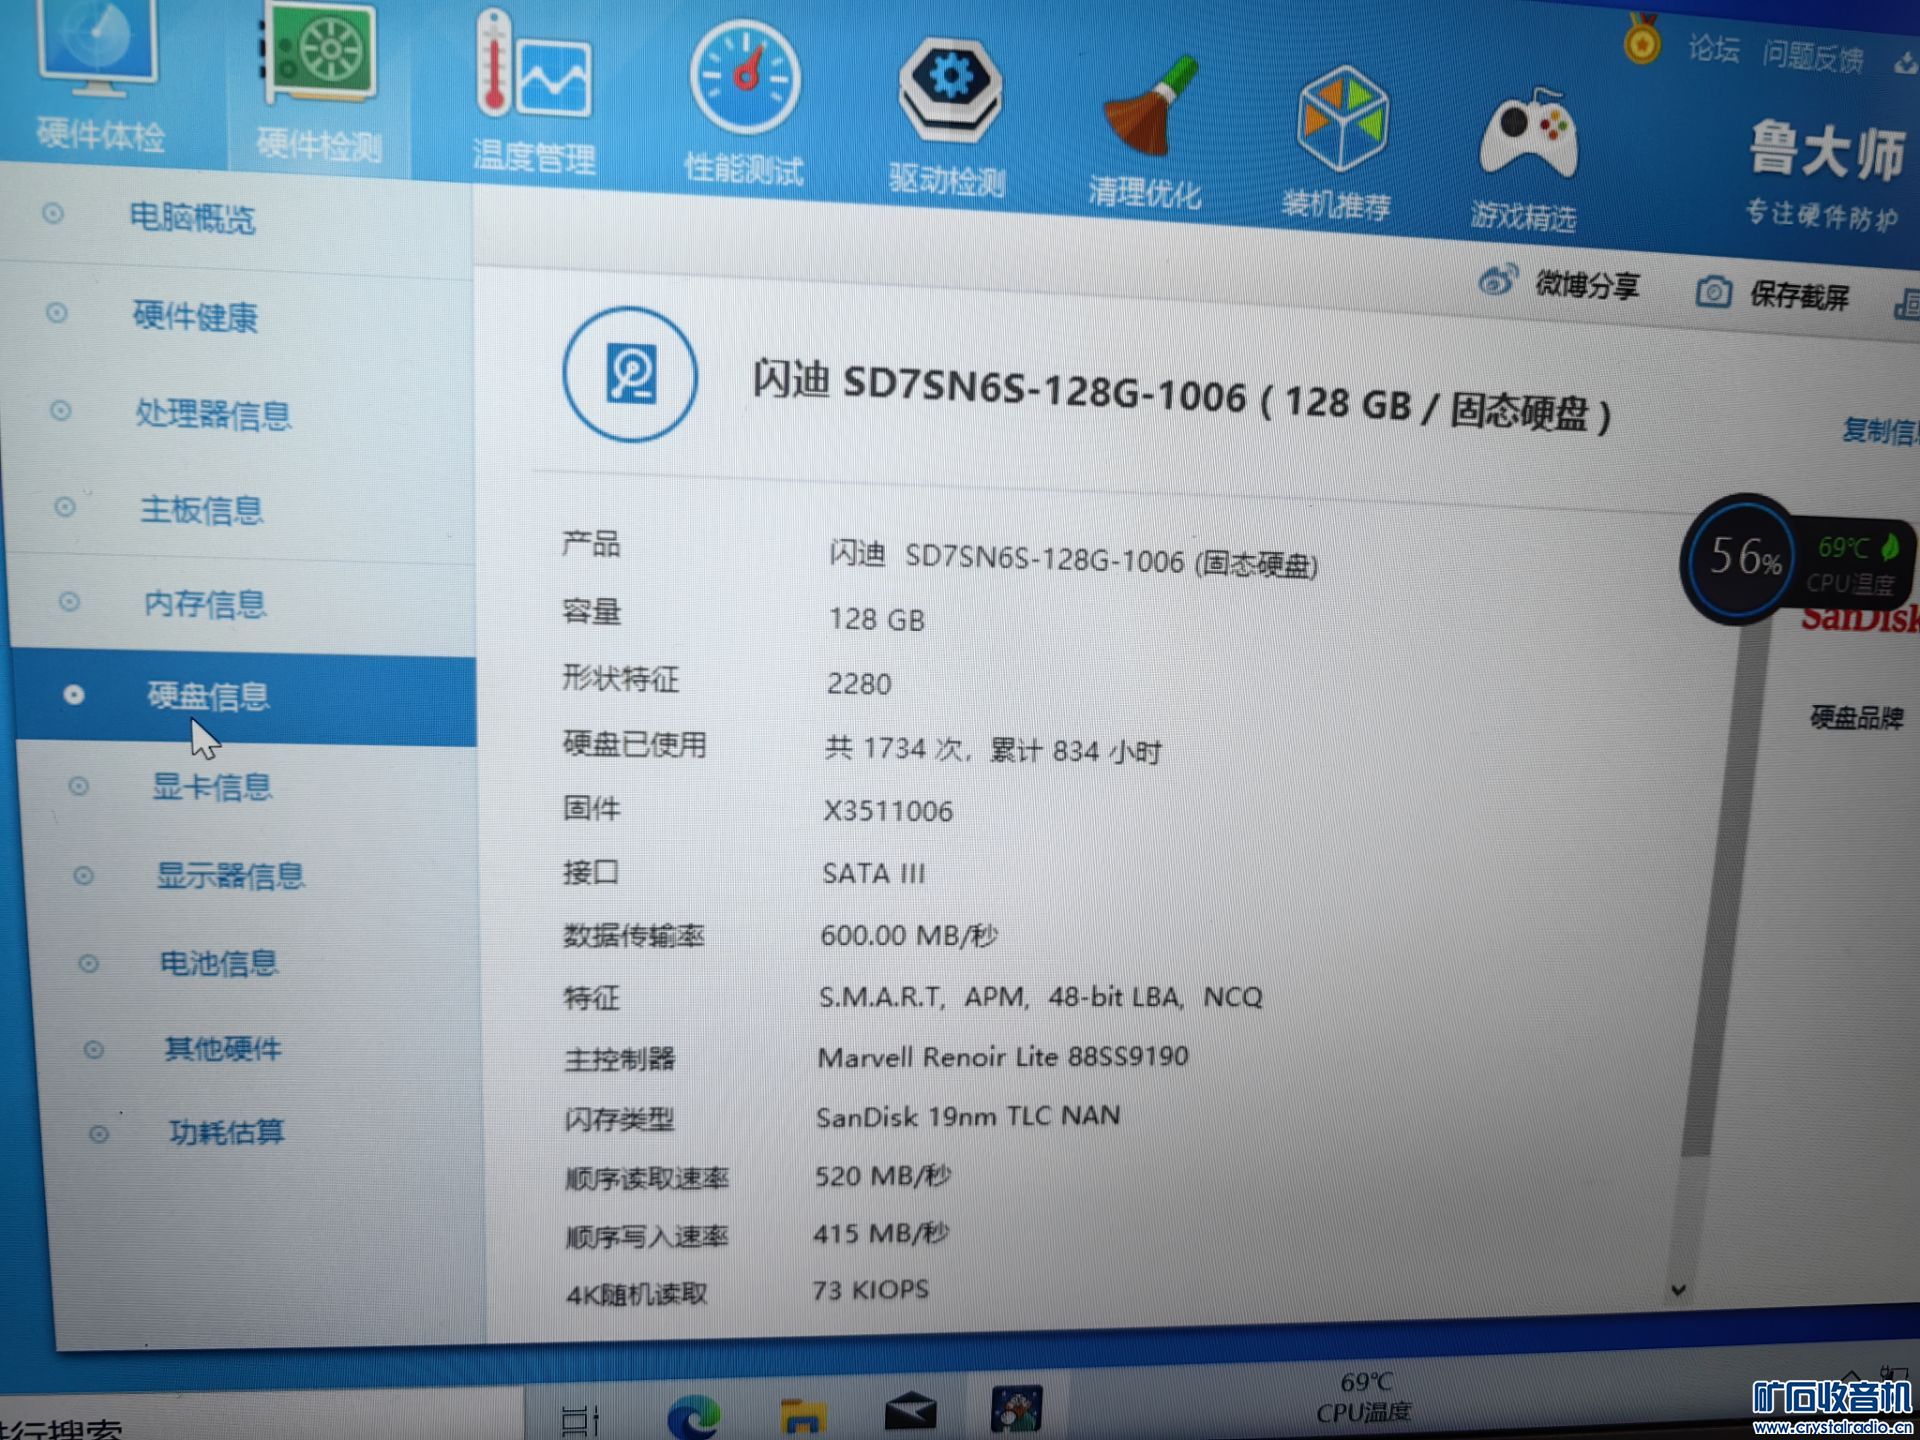This screenshot has width=1920, height=1440.
Task: Click the 硬盘品牌 label under the logo
Action: [x=1856, y=717]
